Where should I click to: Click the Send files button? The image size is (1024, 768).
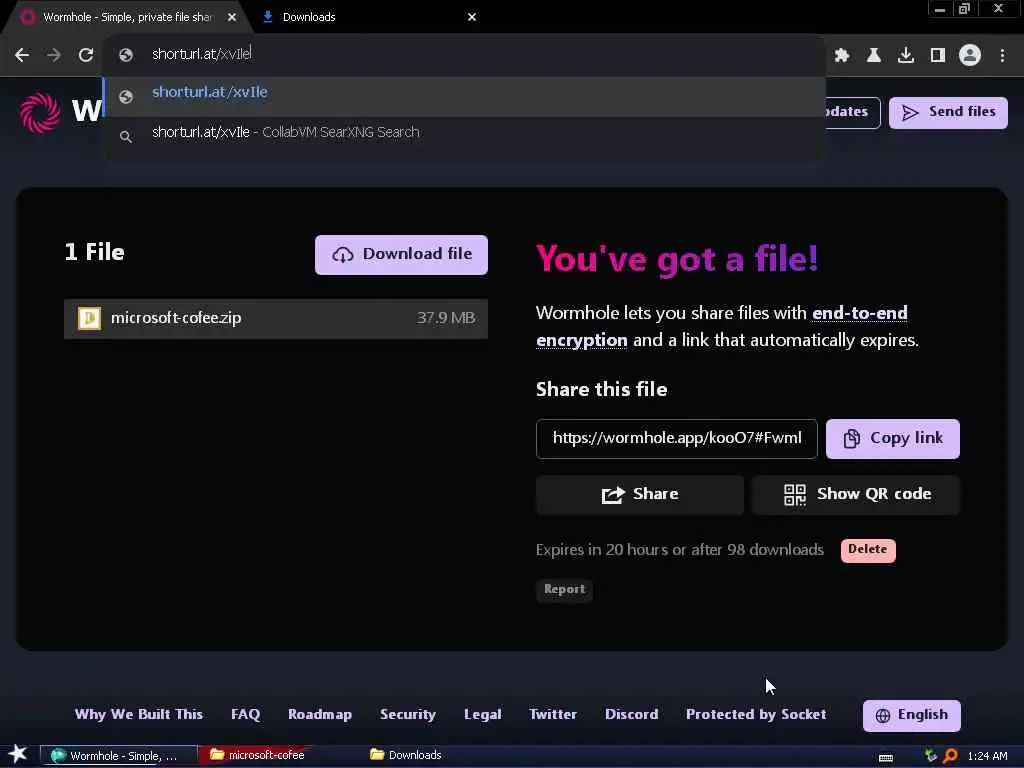948,112
